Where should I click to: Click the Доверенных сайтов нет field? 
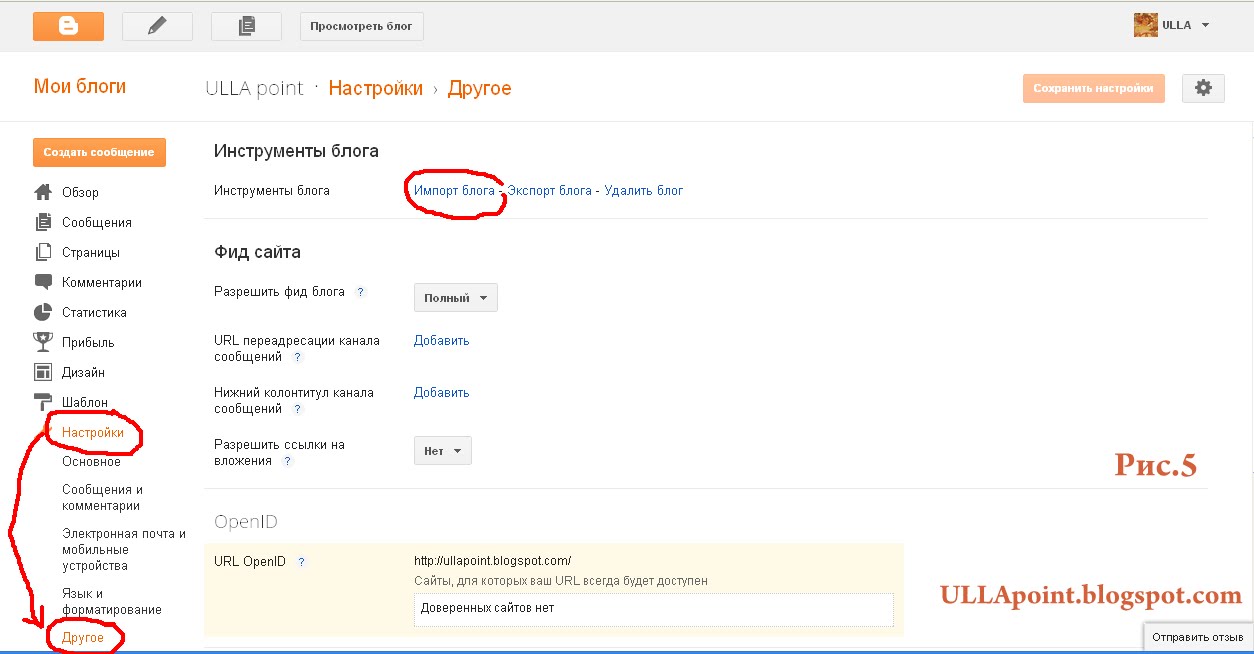click(x=653, y=608)
